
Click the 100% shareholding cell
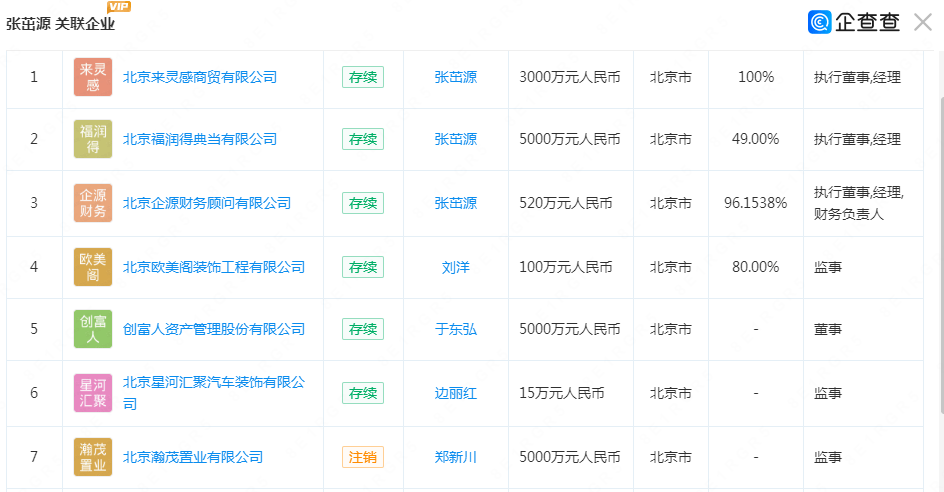pos(756,77)
